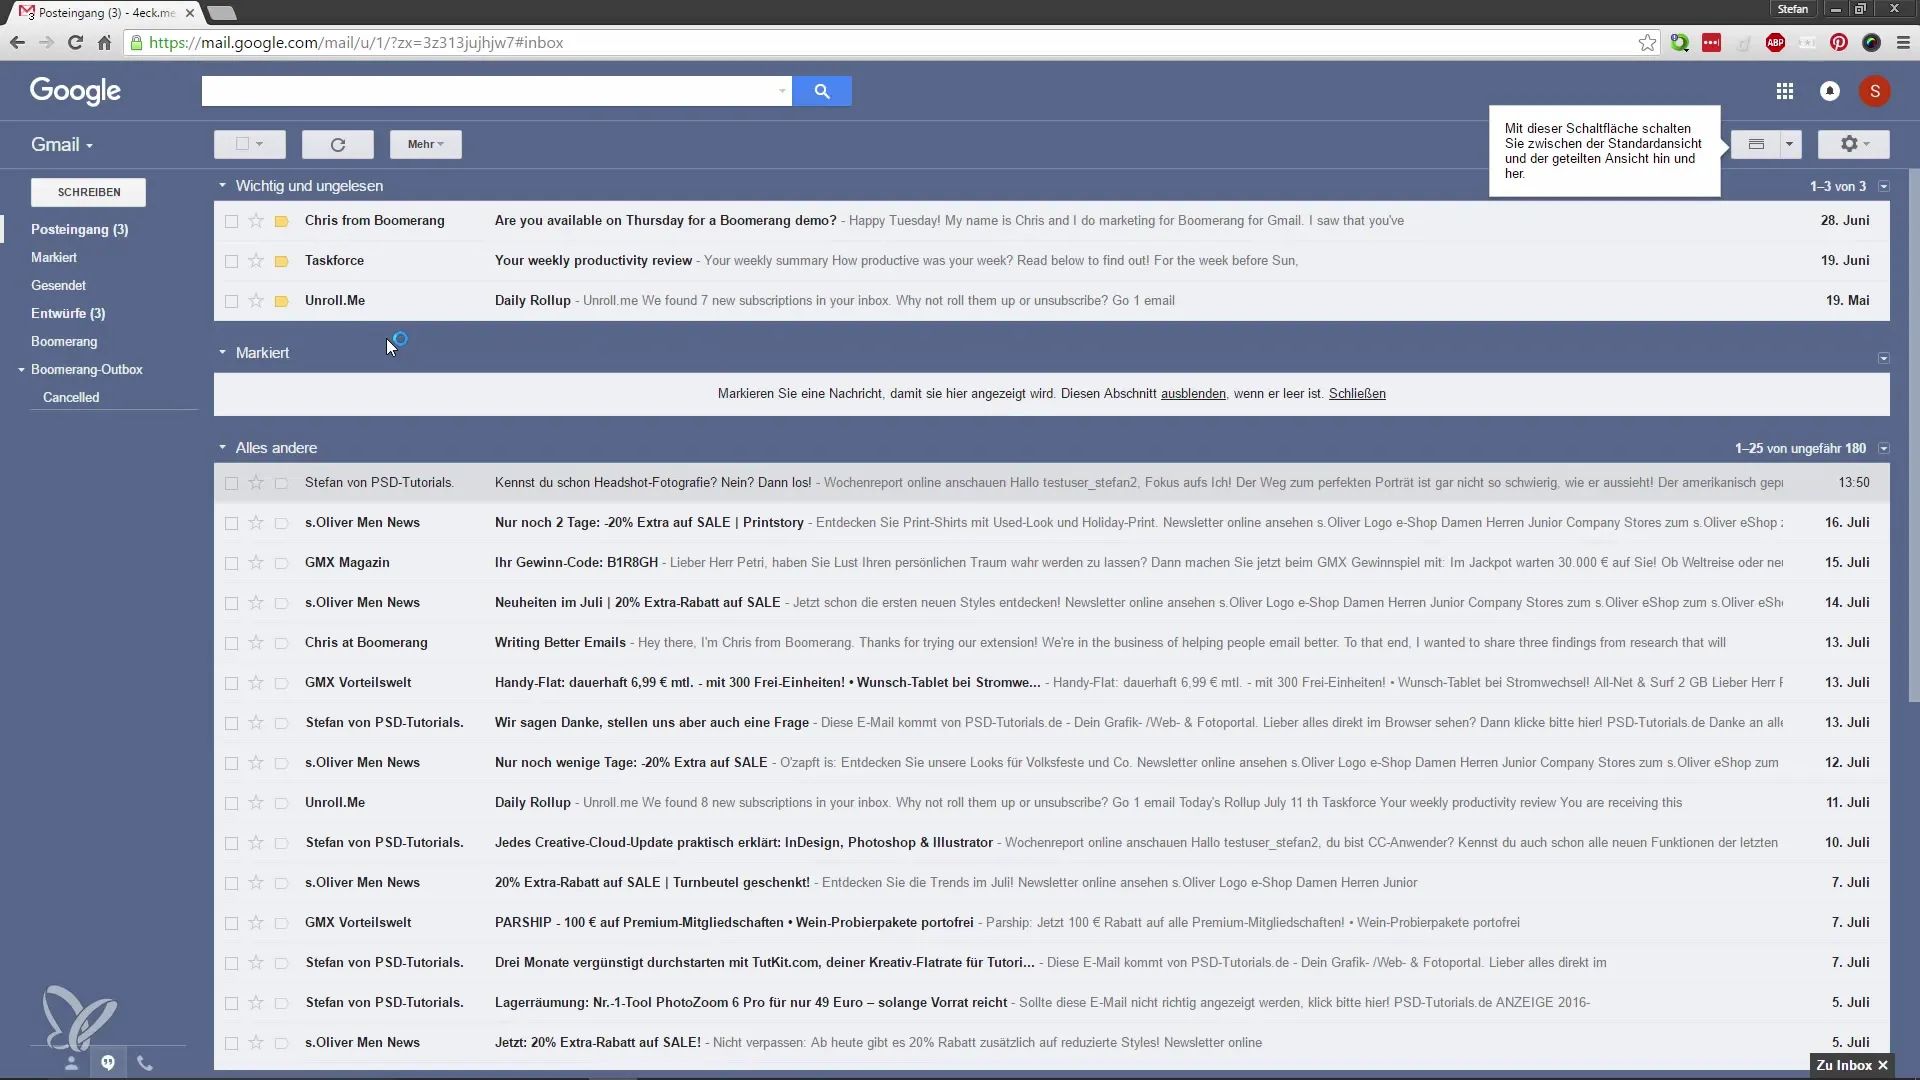
Task: Open Google account notifications bell
Action: pos(1829,91)
